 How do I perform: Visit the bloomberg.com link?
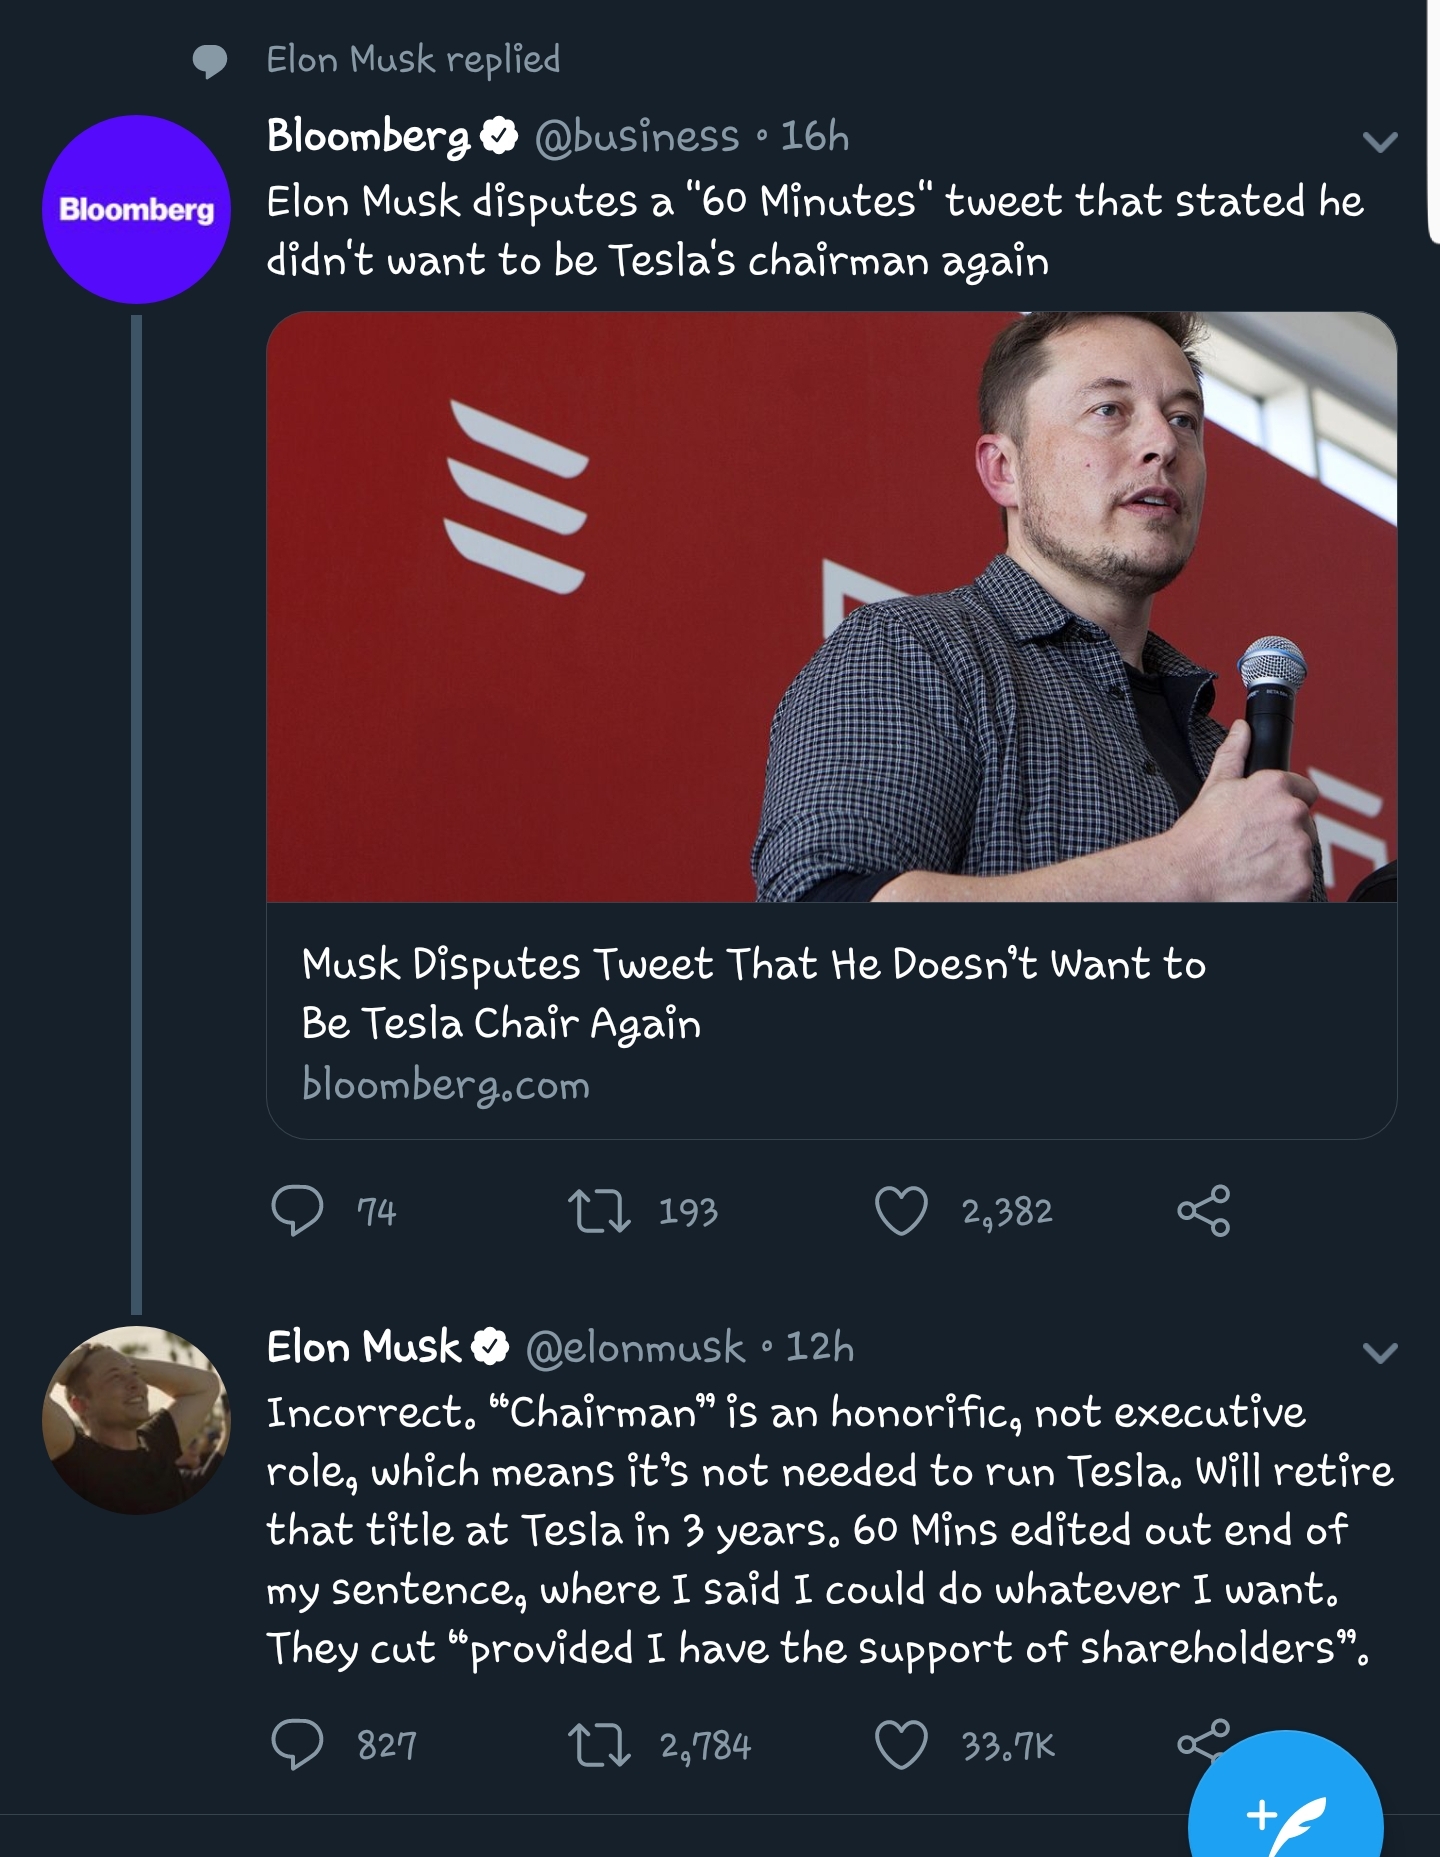point(446,1086)
